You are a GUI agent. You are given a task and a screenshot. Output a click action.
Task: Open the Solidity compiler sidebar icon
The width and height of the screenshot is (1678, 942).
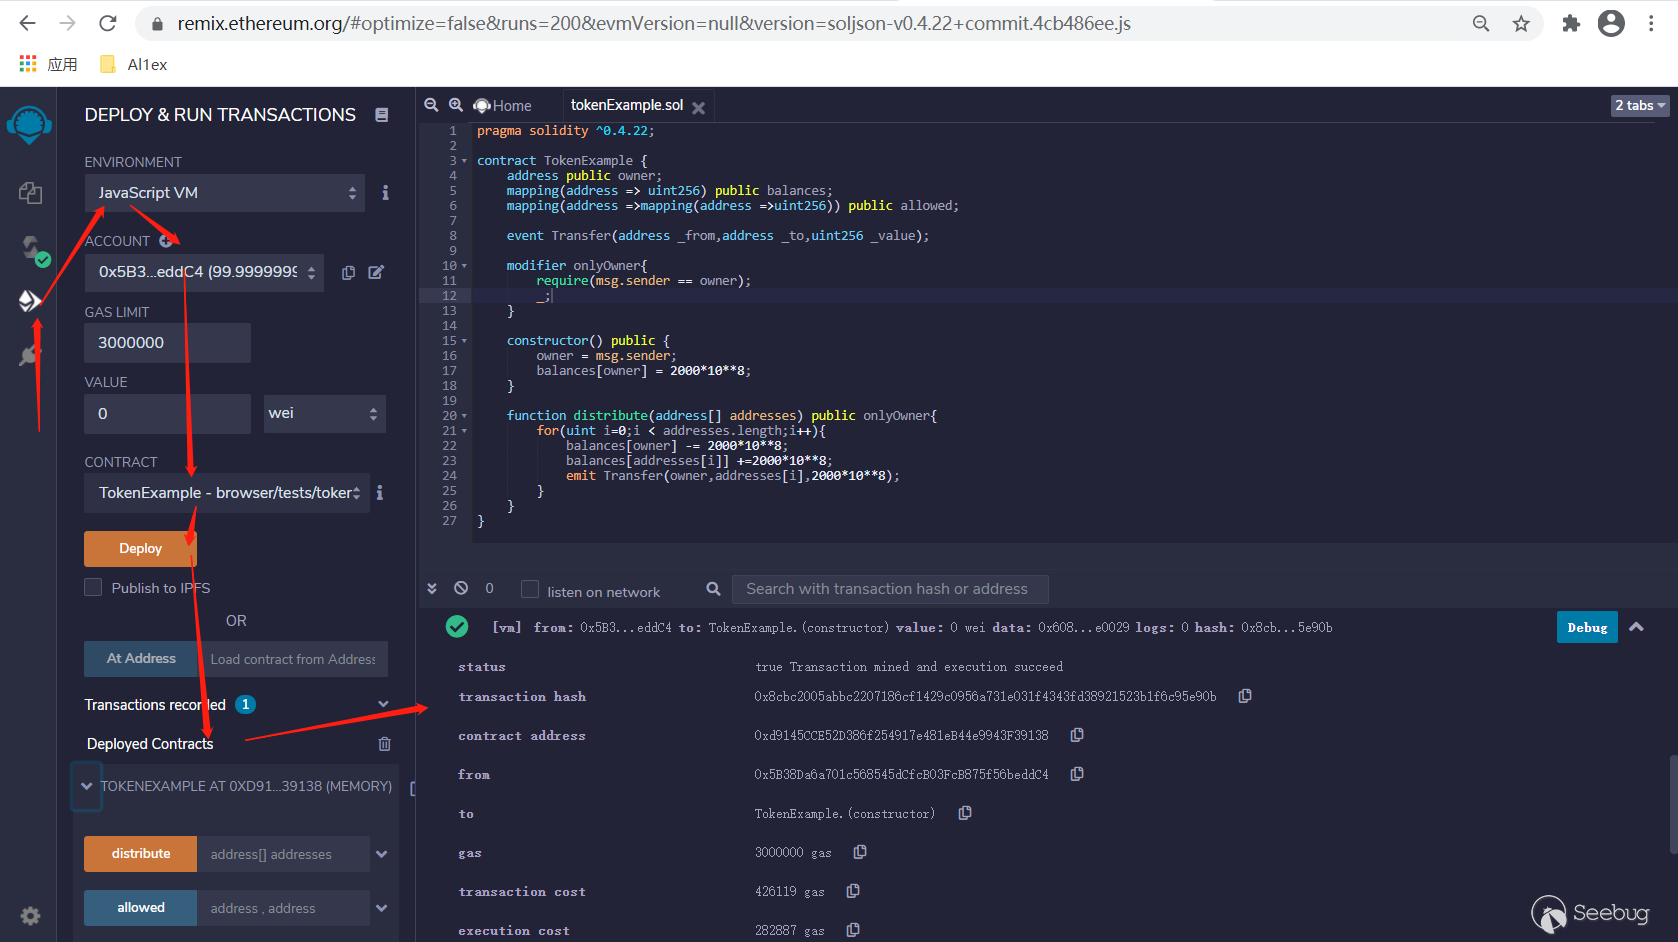tap(32, 248)
